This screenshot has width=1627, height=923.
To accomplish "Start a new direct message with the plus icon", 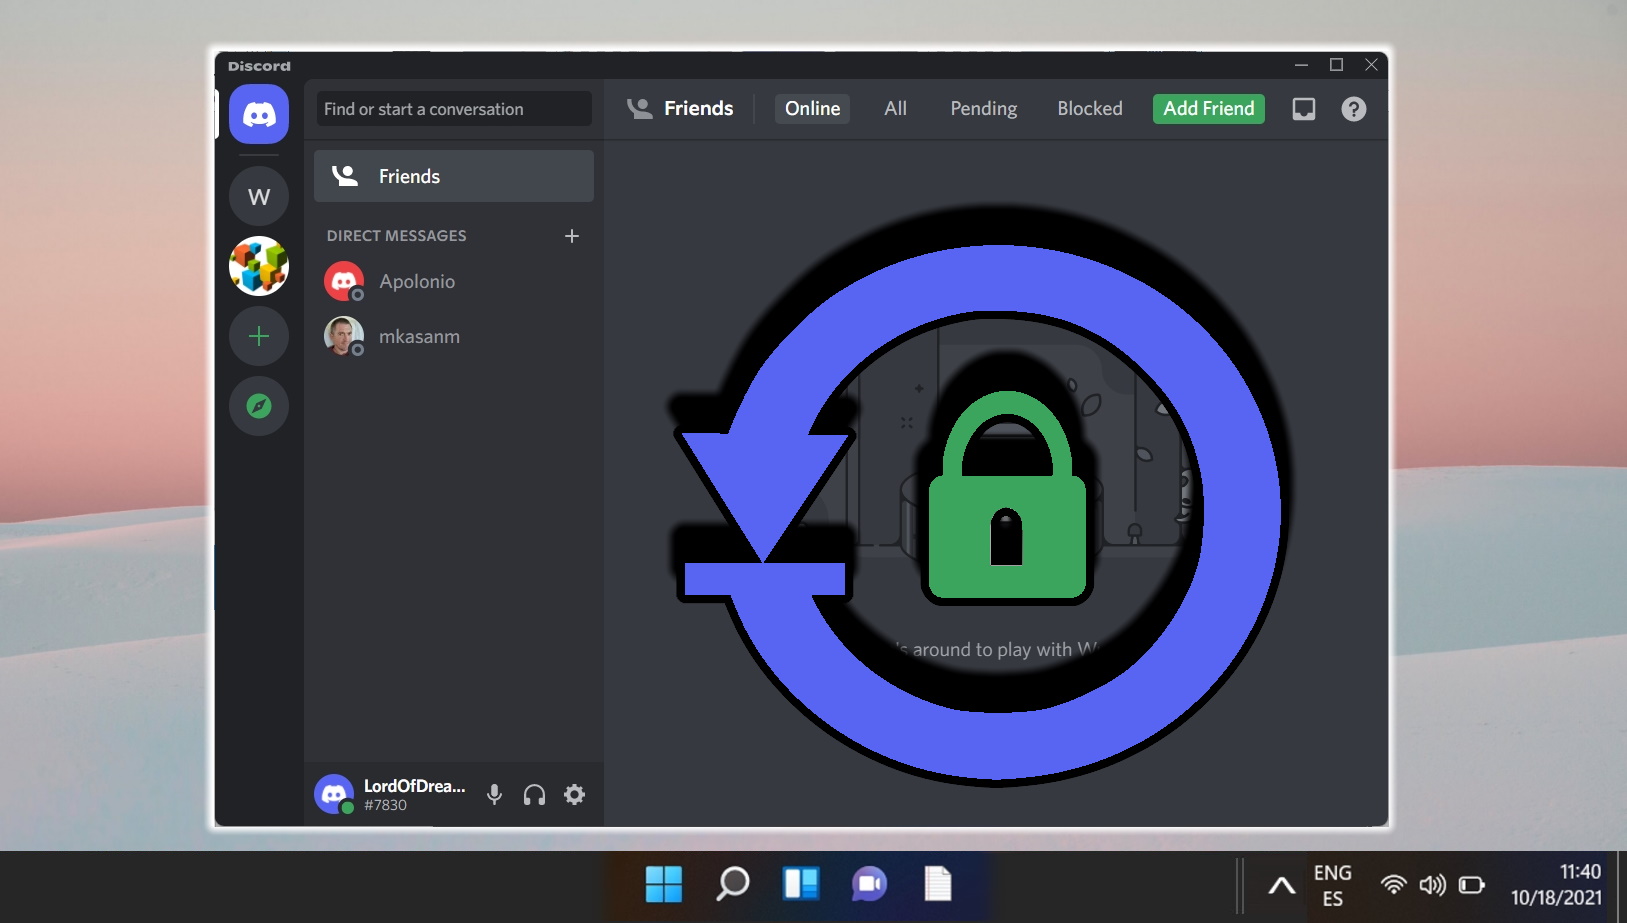I will tap(572, 236).
